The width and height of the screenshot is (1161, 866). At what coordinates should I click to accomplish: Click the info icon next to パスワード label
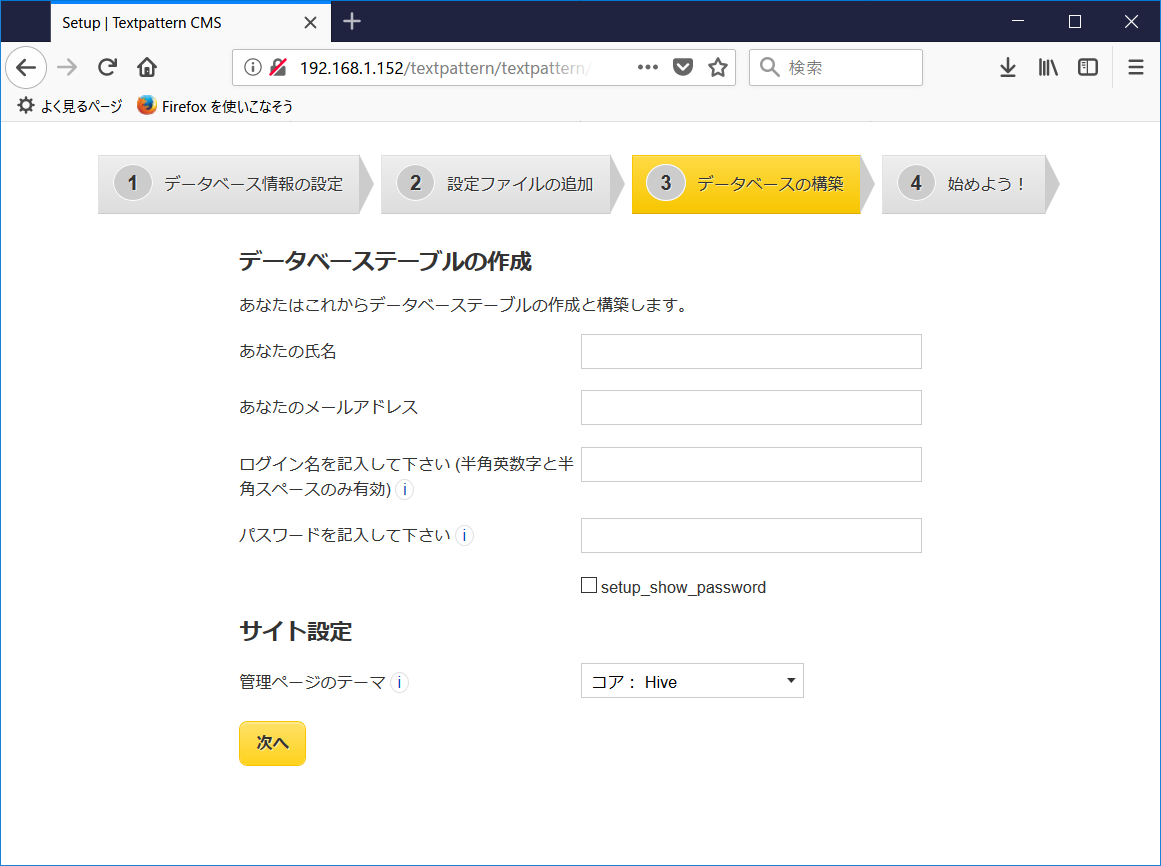[x=464, y=535]
